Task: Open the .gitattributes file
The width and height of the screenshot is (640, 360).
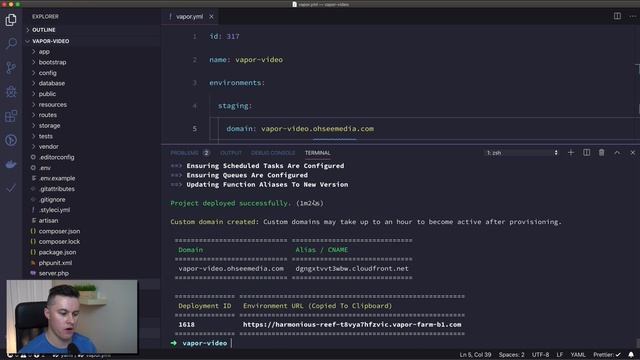Action: [x=57, y=189]
